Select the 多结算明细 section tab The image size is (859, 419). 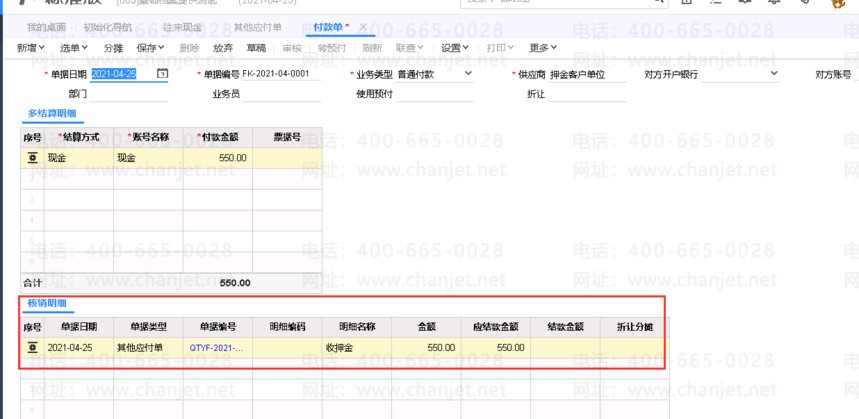click(x=53, y=113)
